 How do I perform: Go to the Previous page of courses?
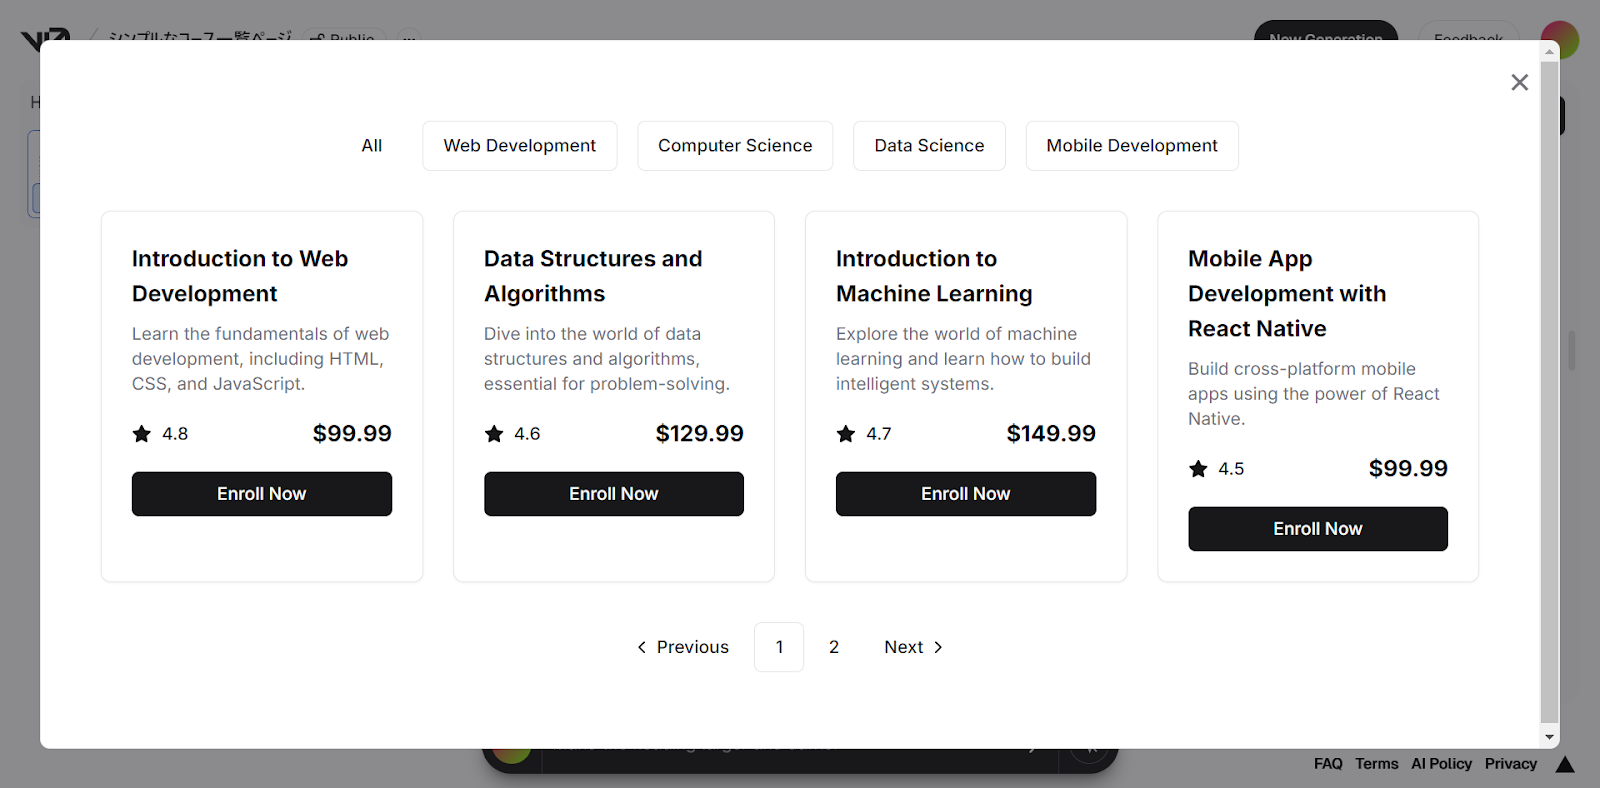(x=683, y=647)
